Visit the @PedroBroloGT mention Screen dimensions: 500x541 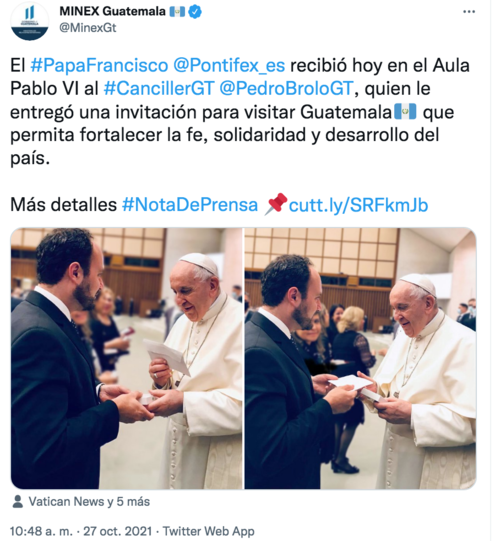[286, 88]
